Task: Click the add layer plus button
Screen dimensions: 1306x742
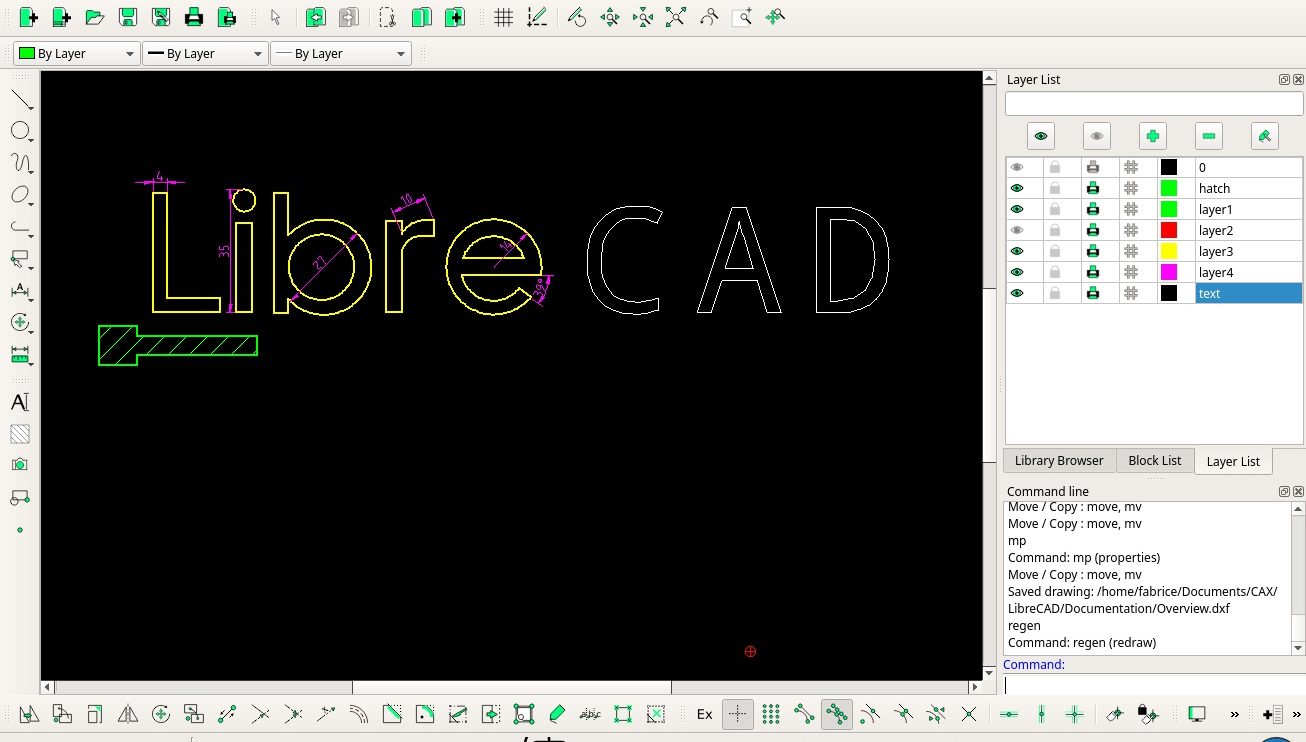Action: click(1153, 136)
